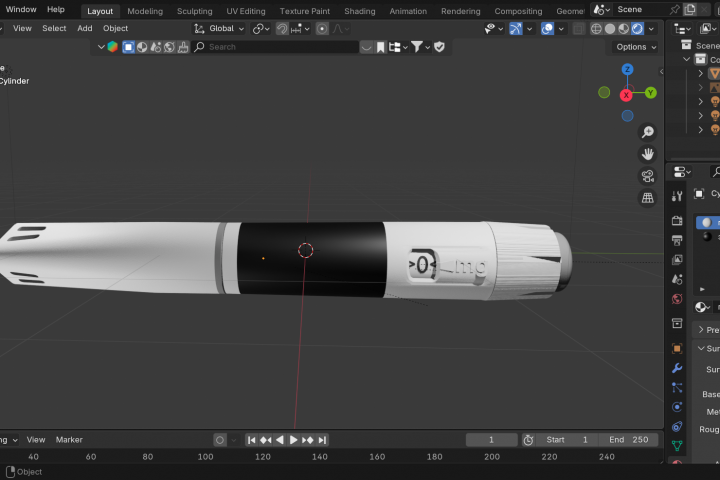
Task: Open the overlays options dropdown arrow
Action: 561,28
